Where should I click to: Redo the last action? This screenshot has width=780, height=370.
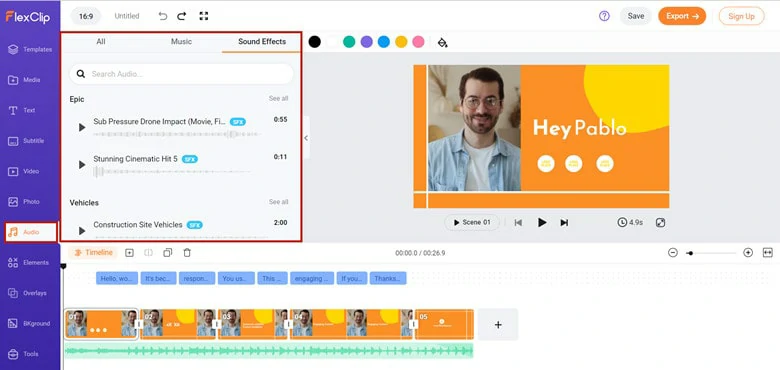click(x=182, y=16)
